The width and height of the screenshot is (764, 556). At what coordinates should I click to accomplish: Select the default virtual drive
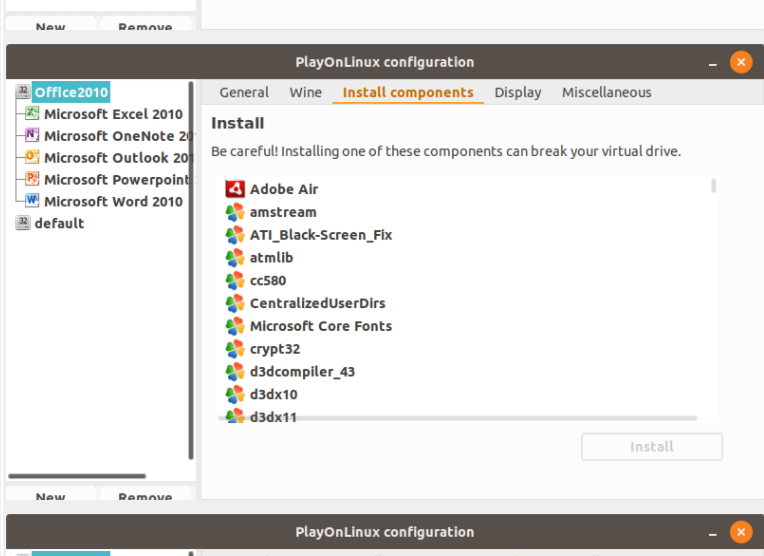click(59, 223)
